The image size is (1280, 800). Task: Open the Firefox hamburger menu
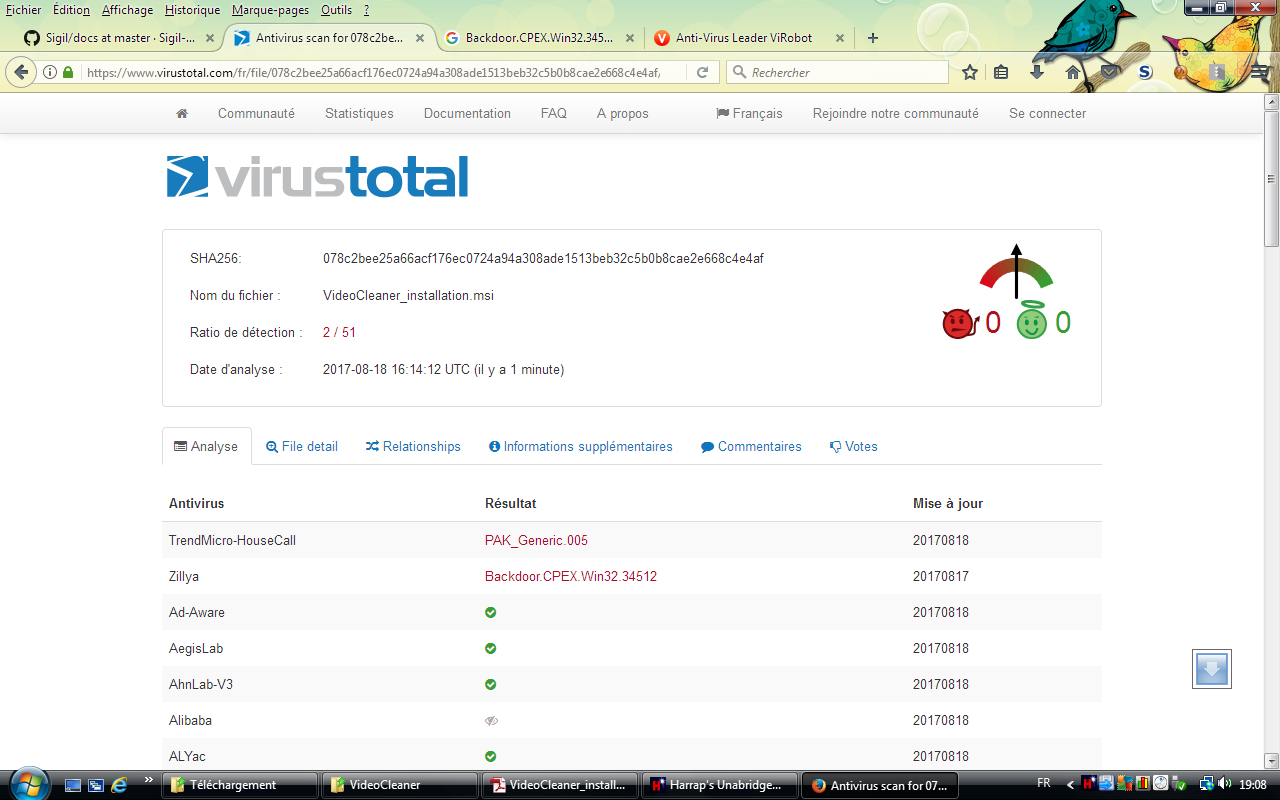point(1261,72)
